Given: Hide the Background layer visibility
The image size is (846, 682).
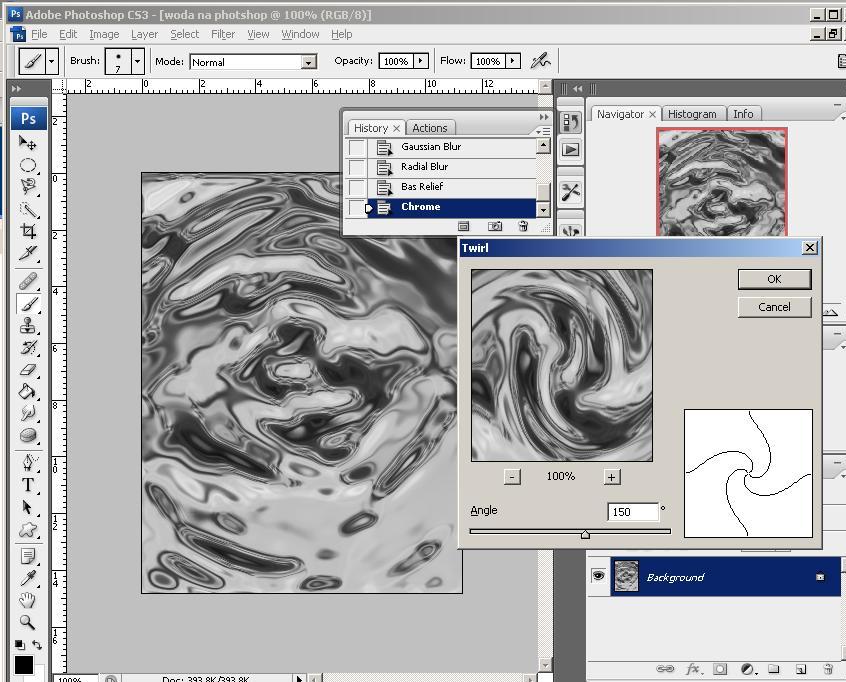Looking at the screenshot, I should (x=598, y=576).
